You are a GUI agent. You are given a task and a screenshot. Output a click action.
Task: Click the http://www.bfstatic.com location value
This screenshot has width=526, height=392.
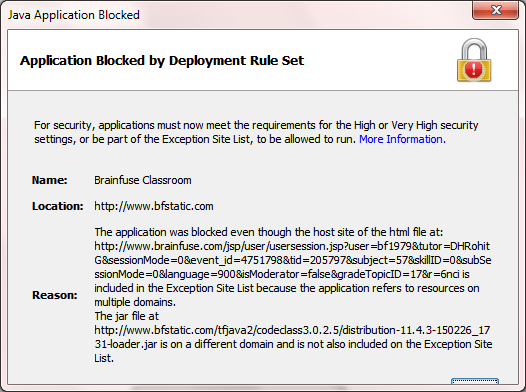coord(154,206)
